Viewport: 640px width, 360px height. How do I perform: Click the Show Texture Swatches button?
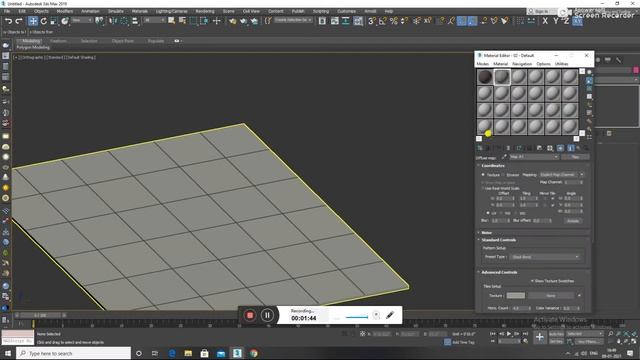(552, 281)
